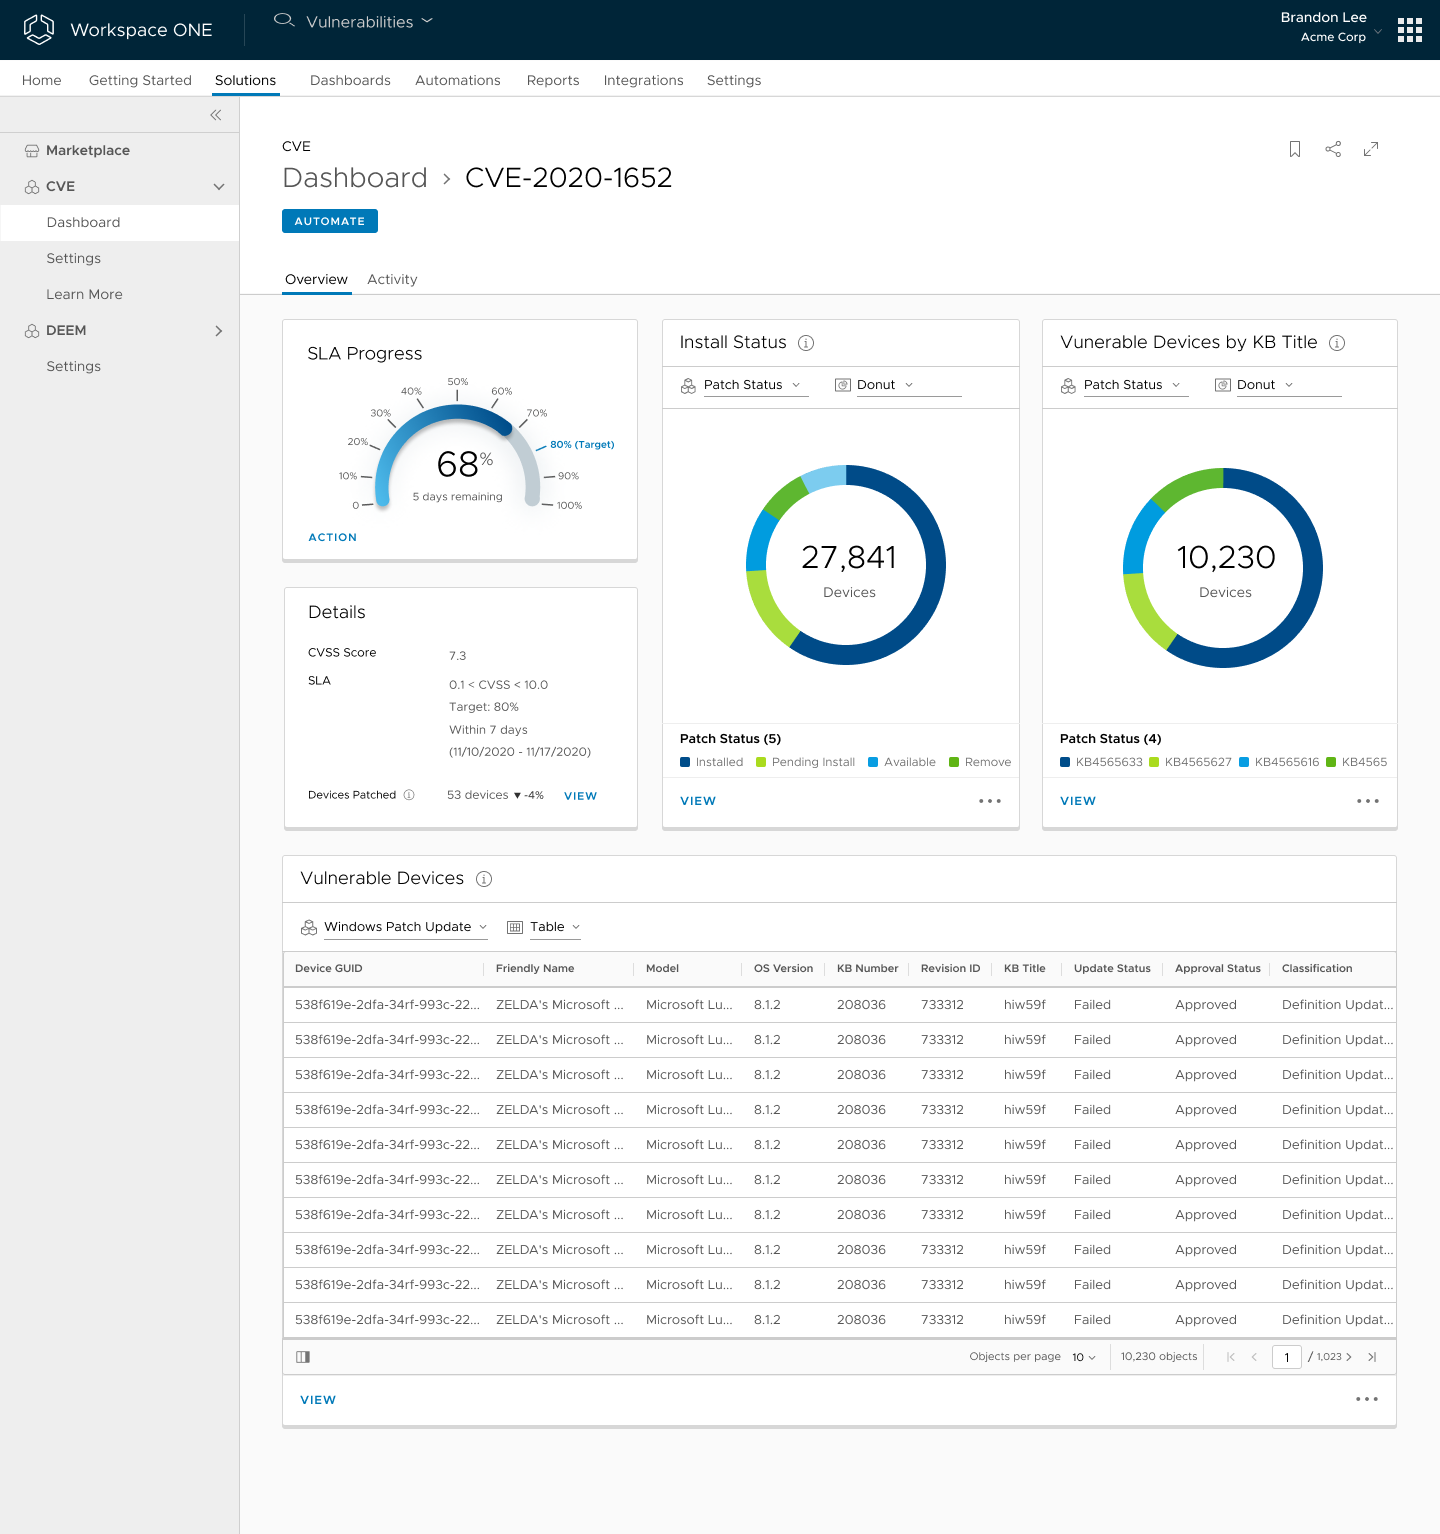Image resolution: width=1440 pixels, height=1534 pixels.
Task: Open Settings under CVE in sidebar
Action: tap(74, 258)
